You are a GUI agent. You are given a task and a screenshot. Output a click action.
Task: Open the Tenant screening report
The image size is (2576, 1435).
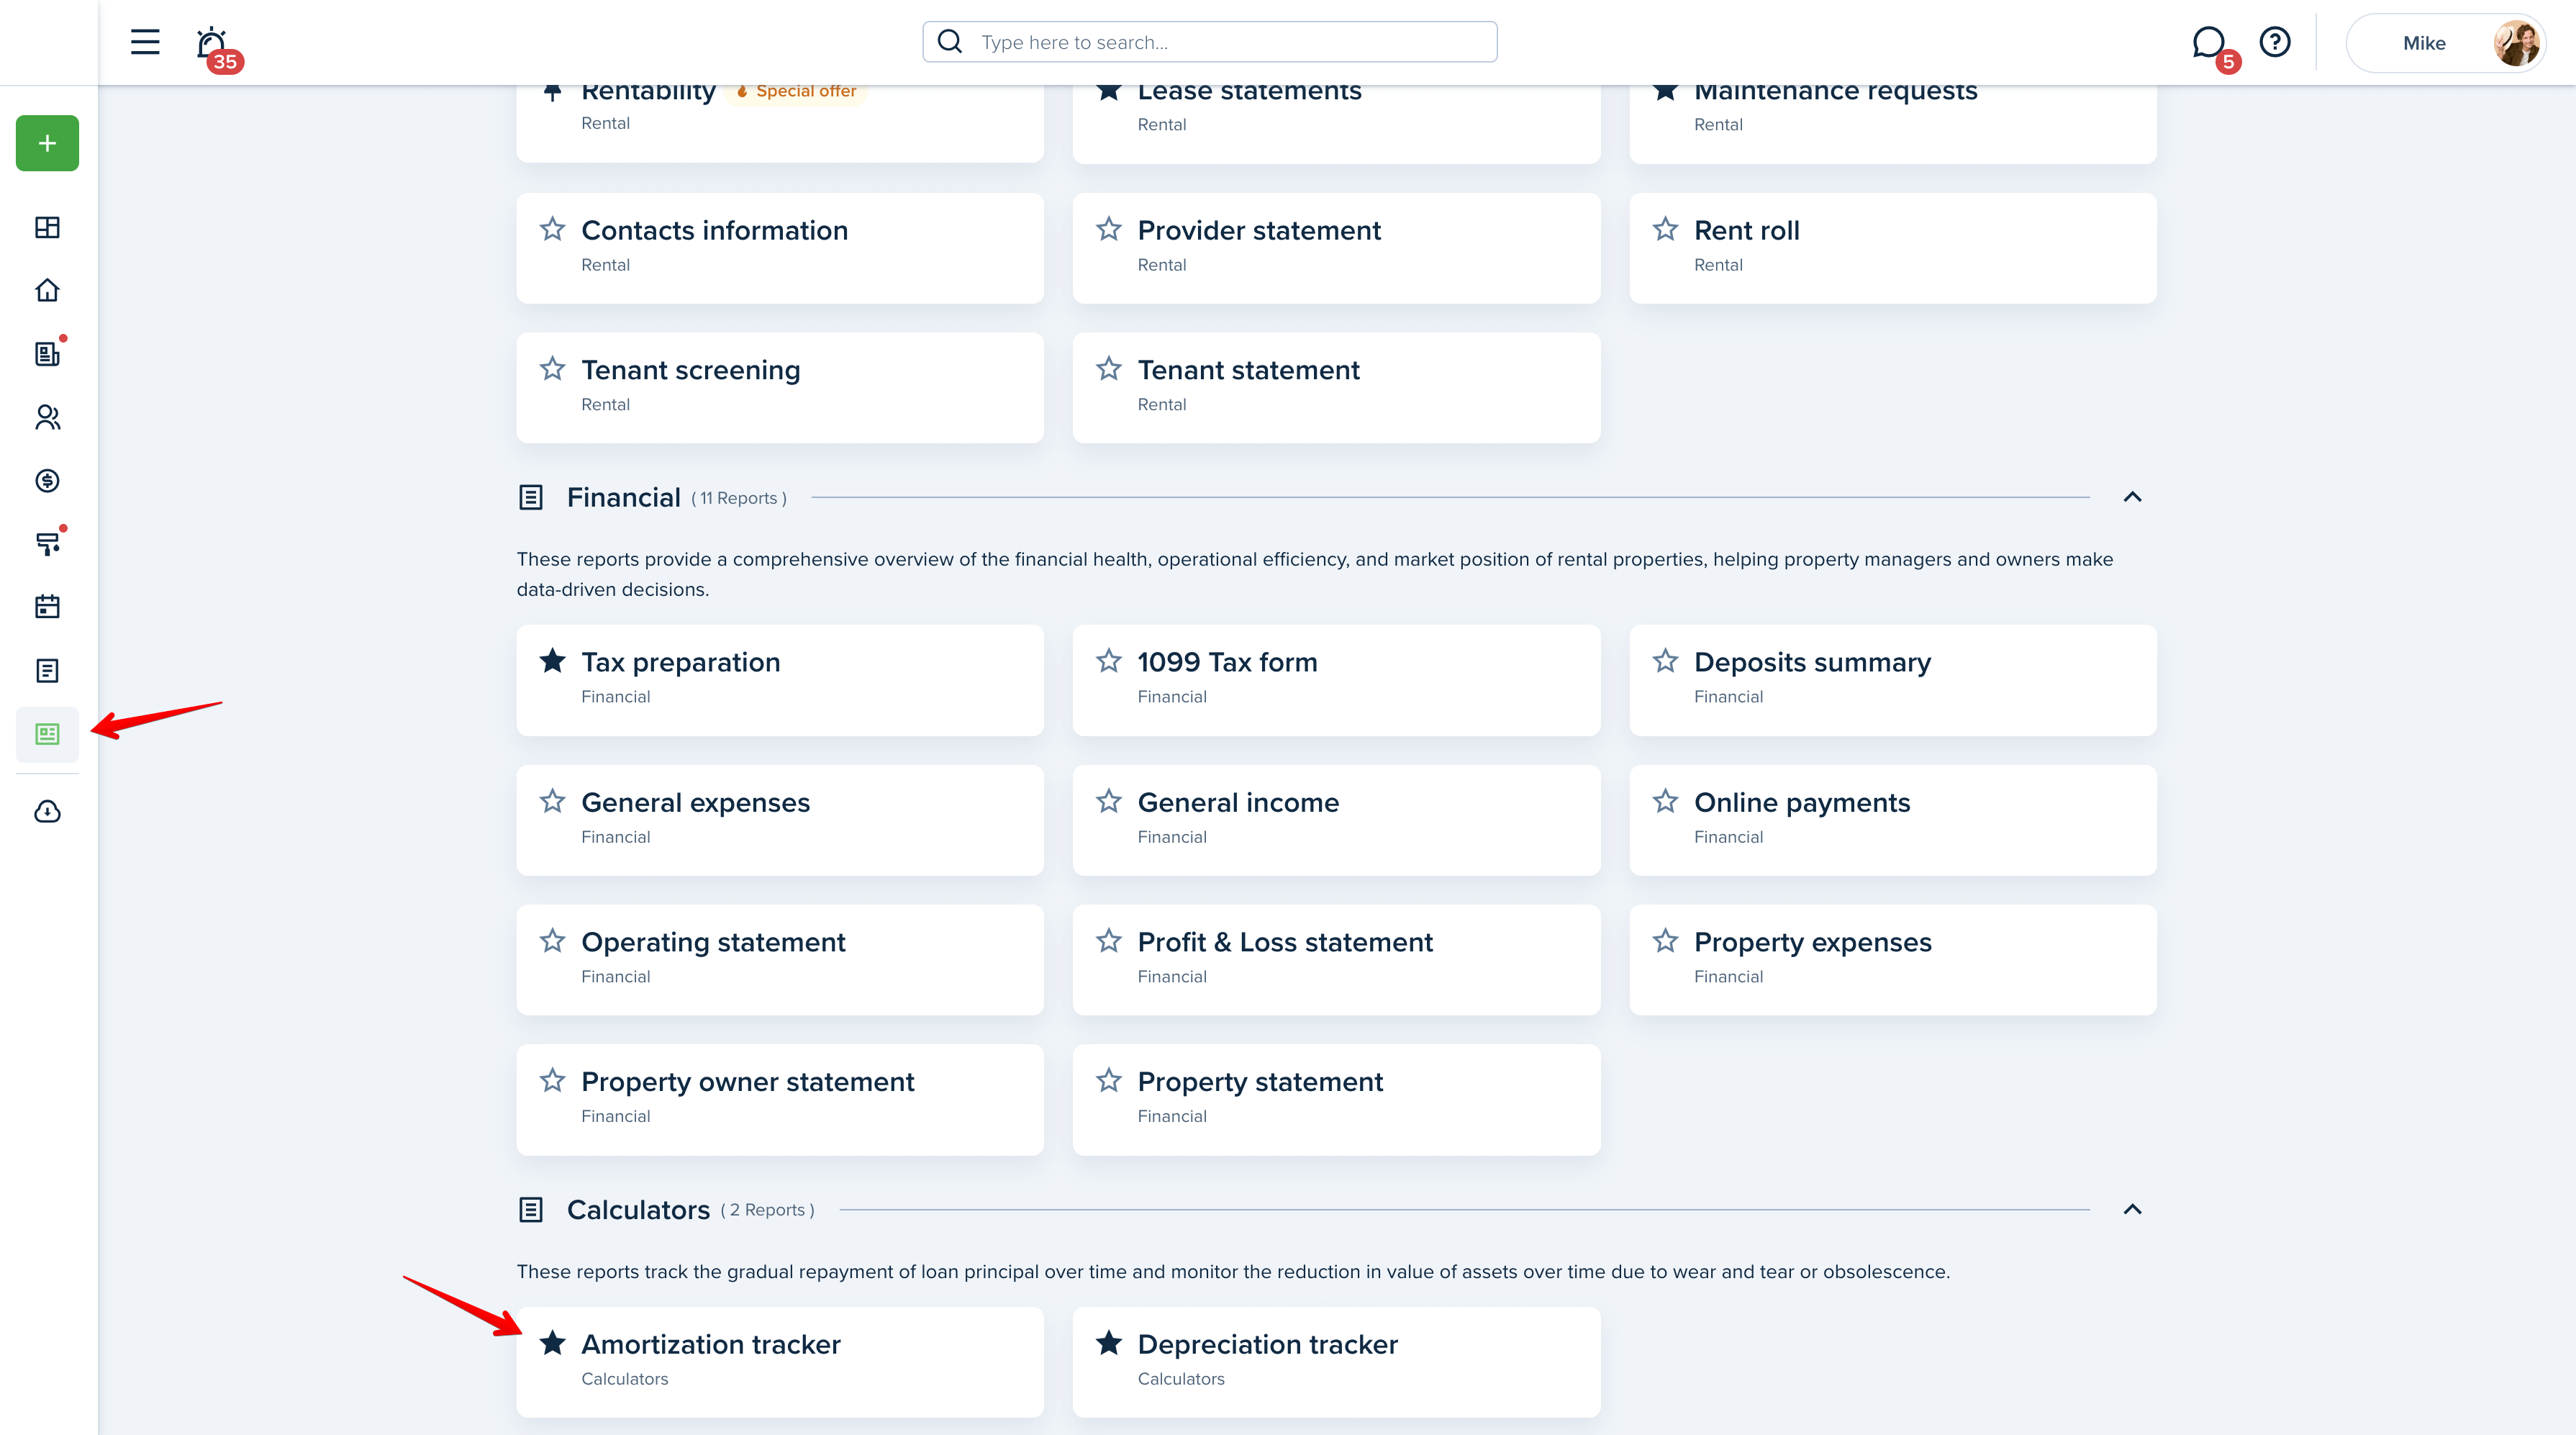point(780,388)
